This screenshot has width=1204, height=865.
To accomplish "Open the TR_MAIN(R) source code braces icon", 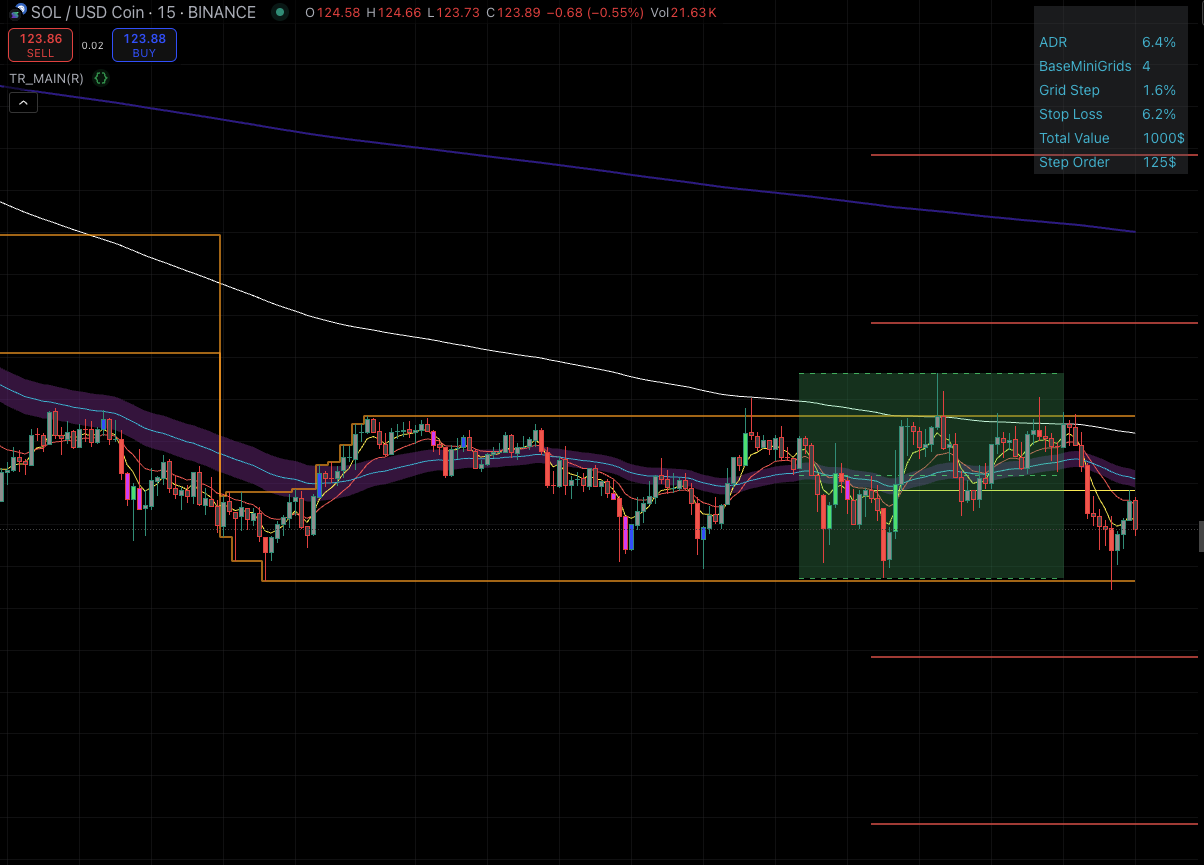I will [101, 77].
